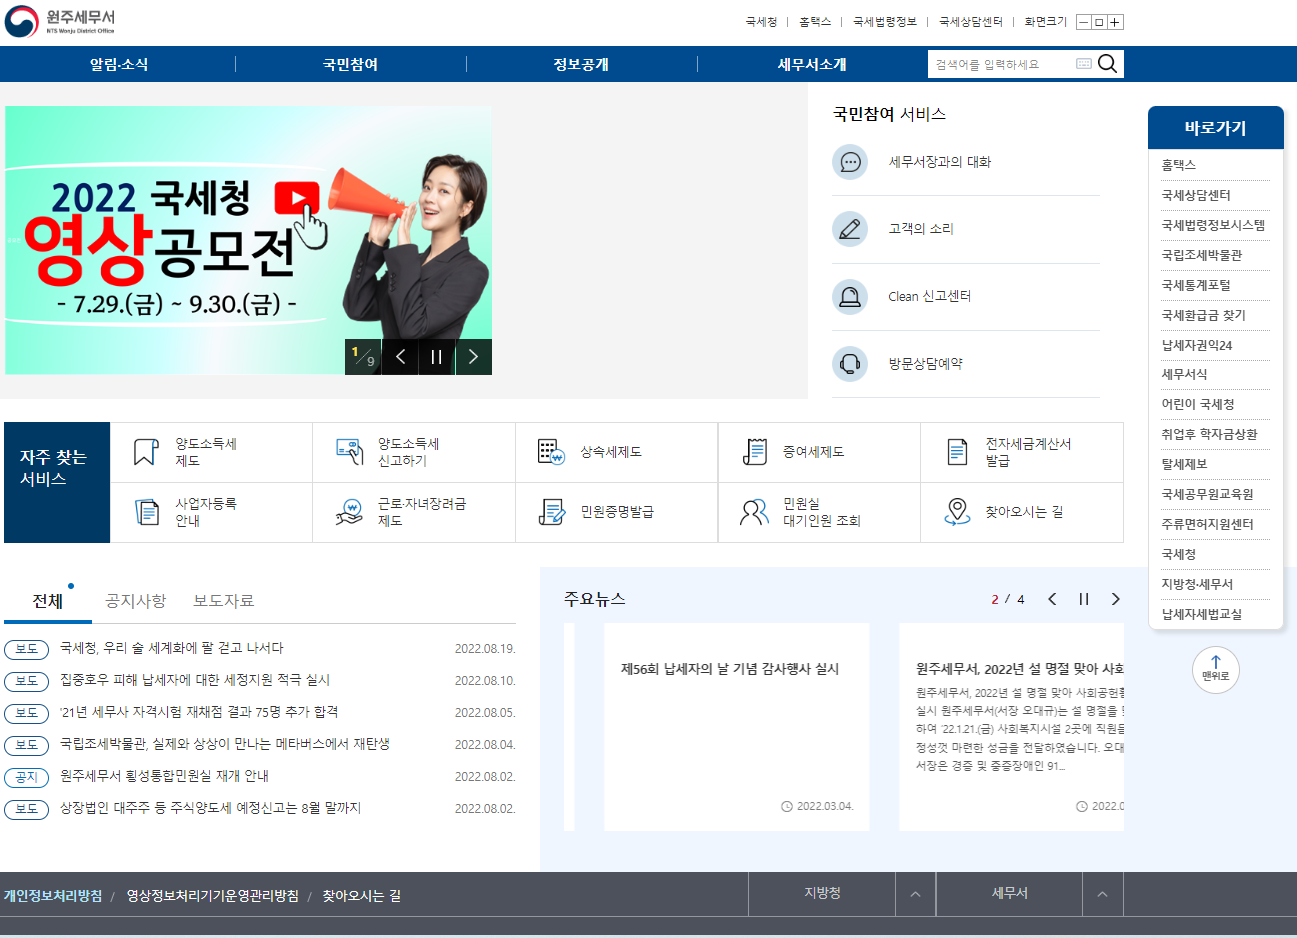The width and height of the screenshot is (1297, 938).
Task: Click the screen size decrease minus button
Action: [x=1083, y=22]
